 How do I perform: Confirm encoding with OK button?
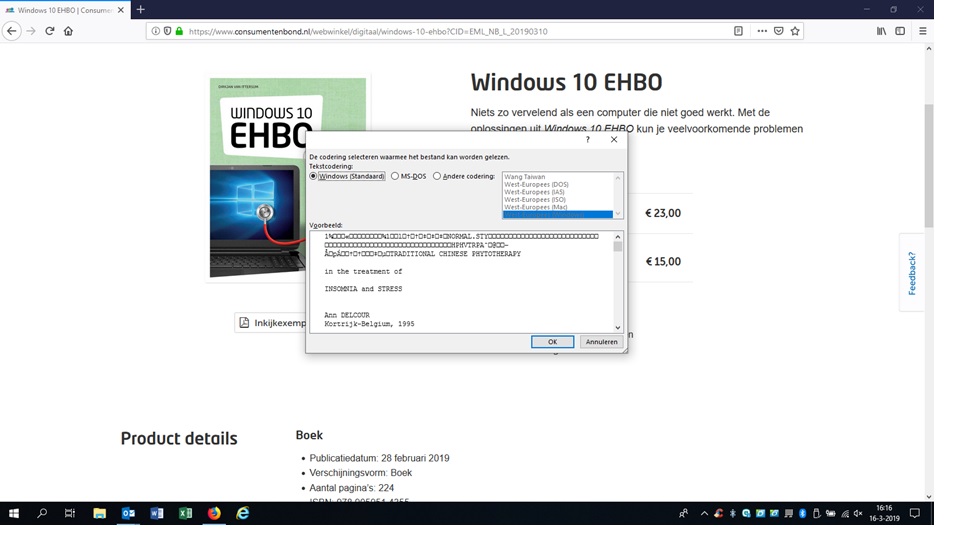pos(552,342)
